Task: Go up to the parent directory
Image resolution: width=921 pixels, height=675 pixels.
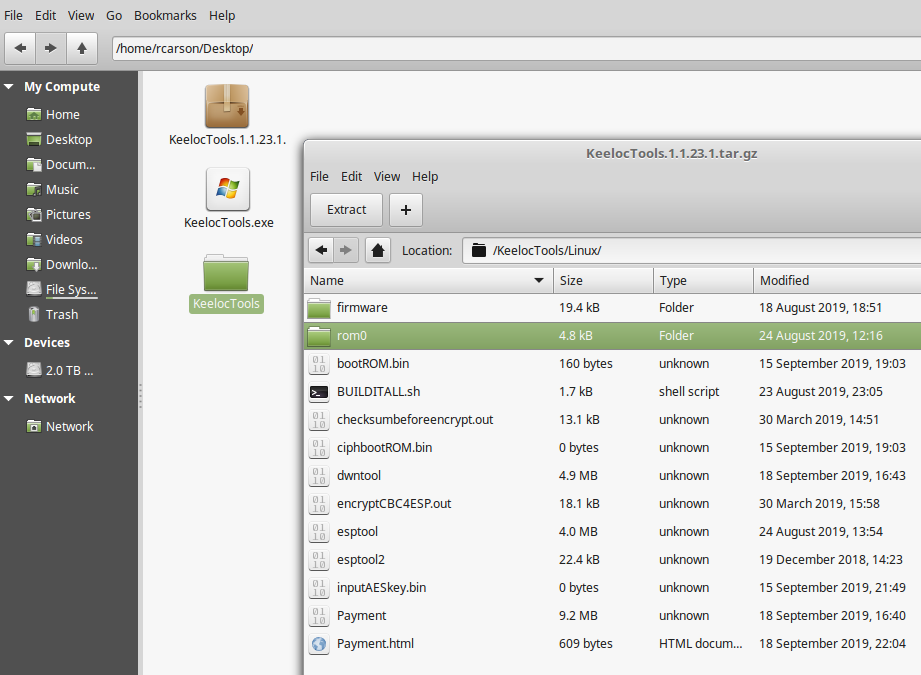Action: click(x=81, y=47)
